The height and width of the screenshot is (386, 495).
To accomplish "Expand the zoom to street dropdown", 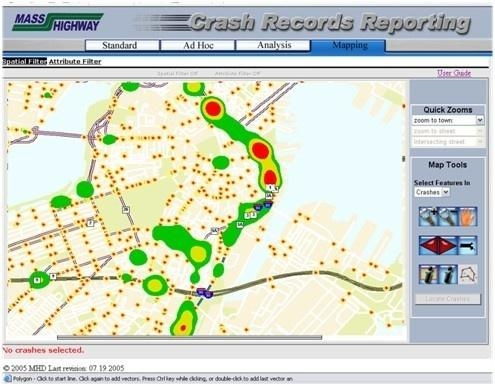I will (x=448, y=131).
